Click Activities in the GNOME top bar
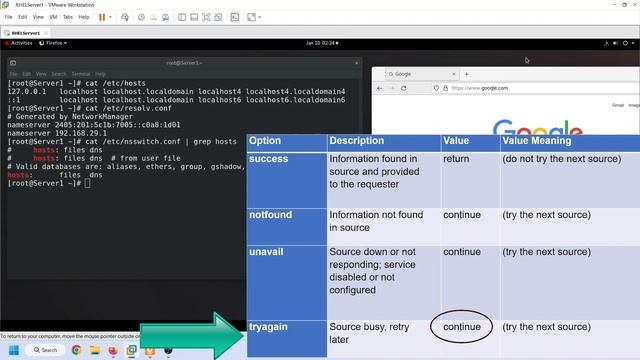This screenshot has height=360, width=640. (19, 43)
